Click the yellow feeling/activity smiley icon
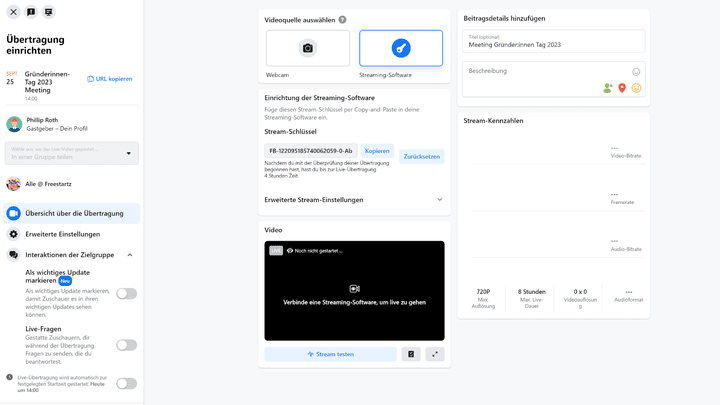Screen dimensions: 720x405 pyautogui.click(x=636, y=88)
